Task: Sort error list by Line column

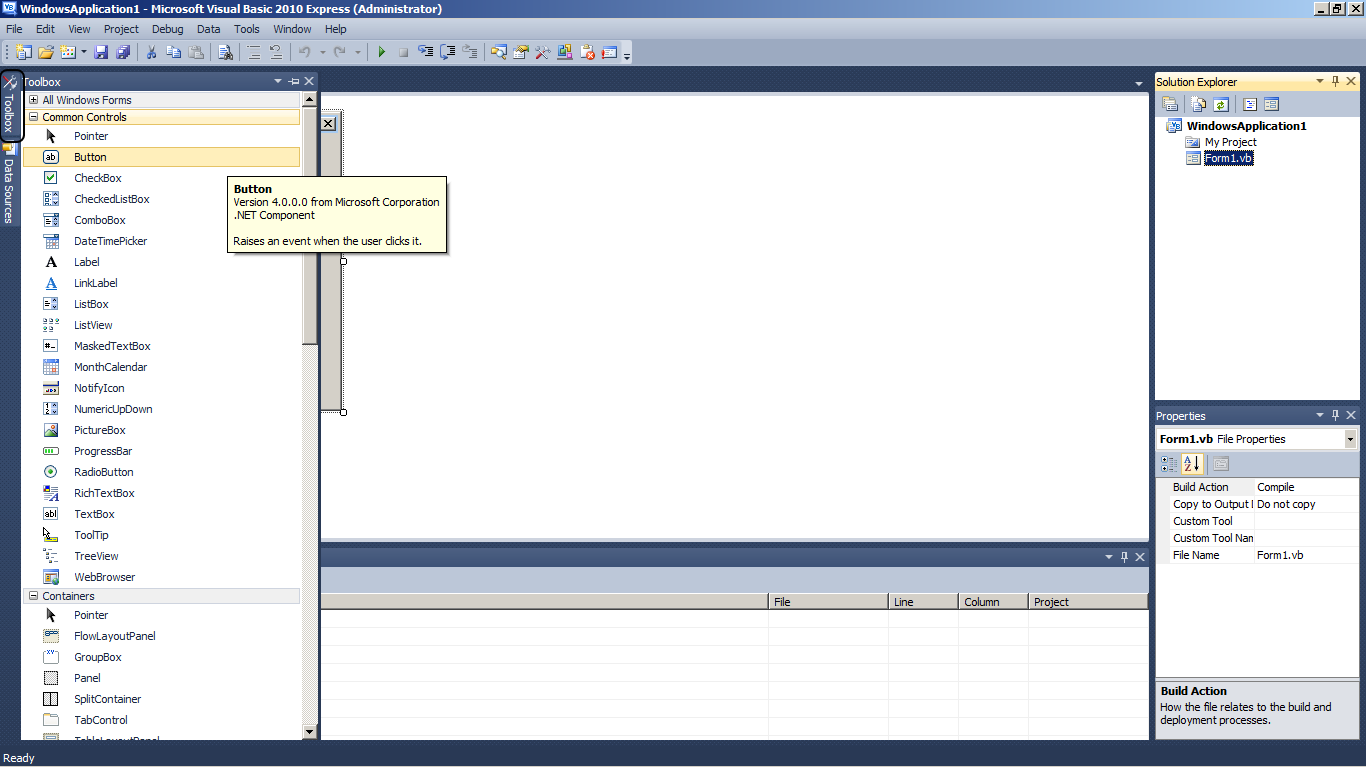Action: (x=923, y=602)
